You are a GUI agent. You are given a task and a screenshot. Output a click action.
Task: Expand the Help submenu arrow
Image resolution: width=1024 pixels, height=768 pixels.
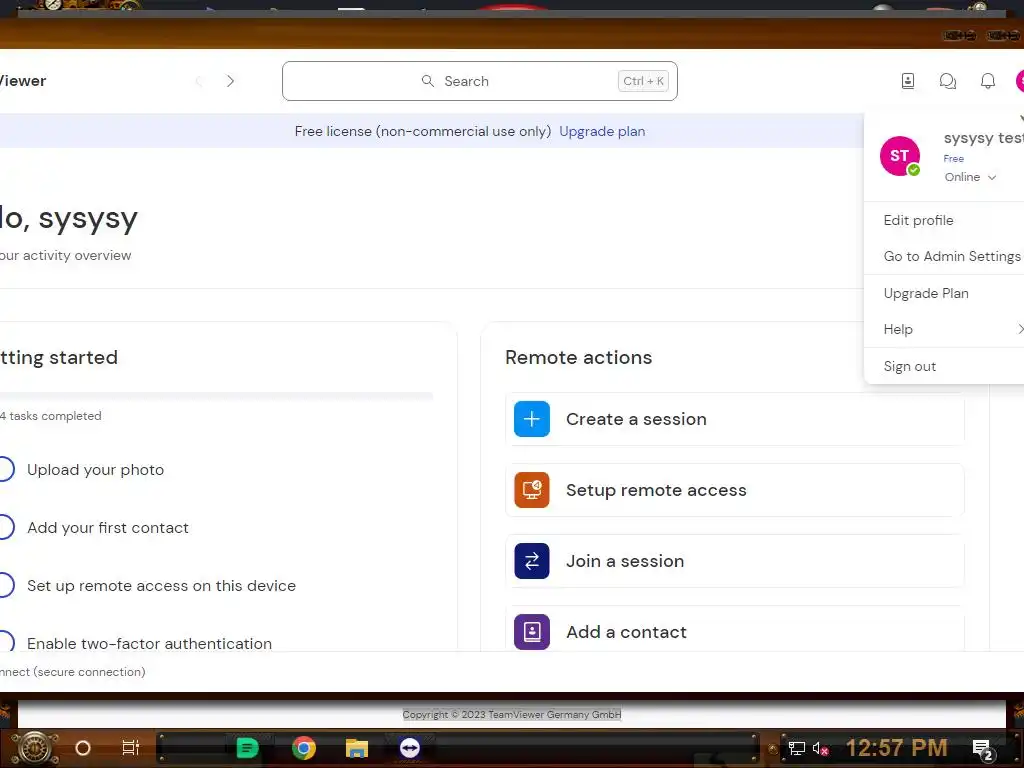(x=1021, y=329)
